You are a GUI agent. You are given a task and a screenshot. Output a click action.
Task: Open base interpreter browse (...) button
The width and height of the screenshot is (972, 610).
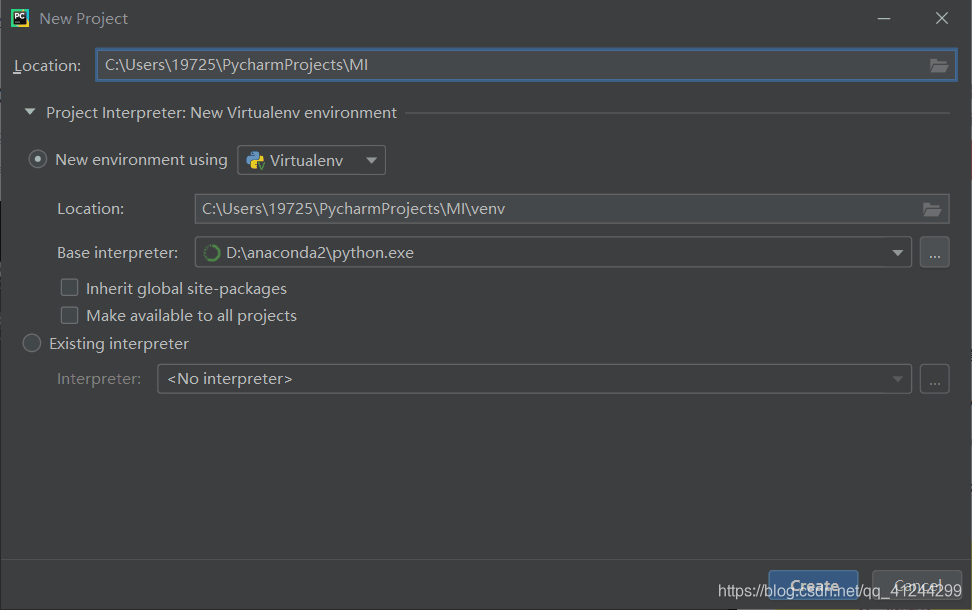point(934,252)
